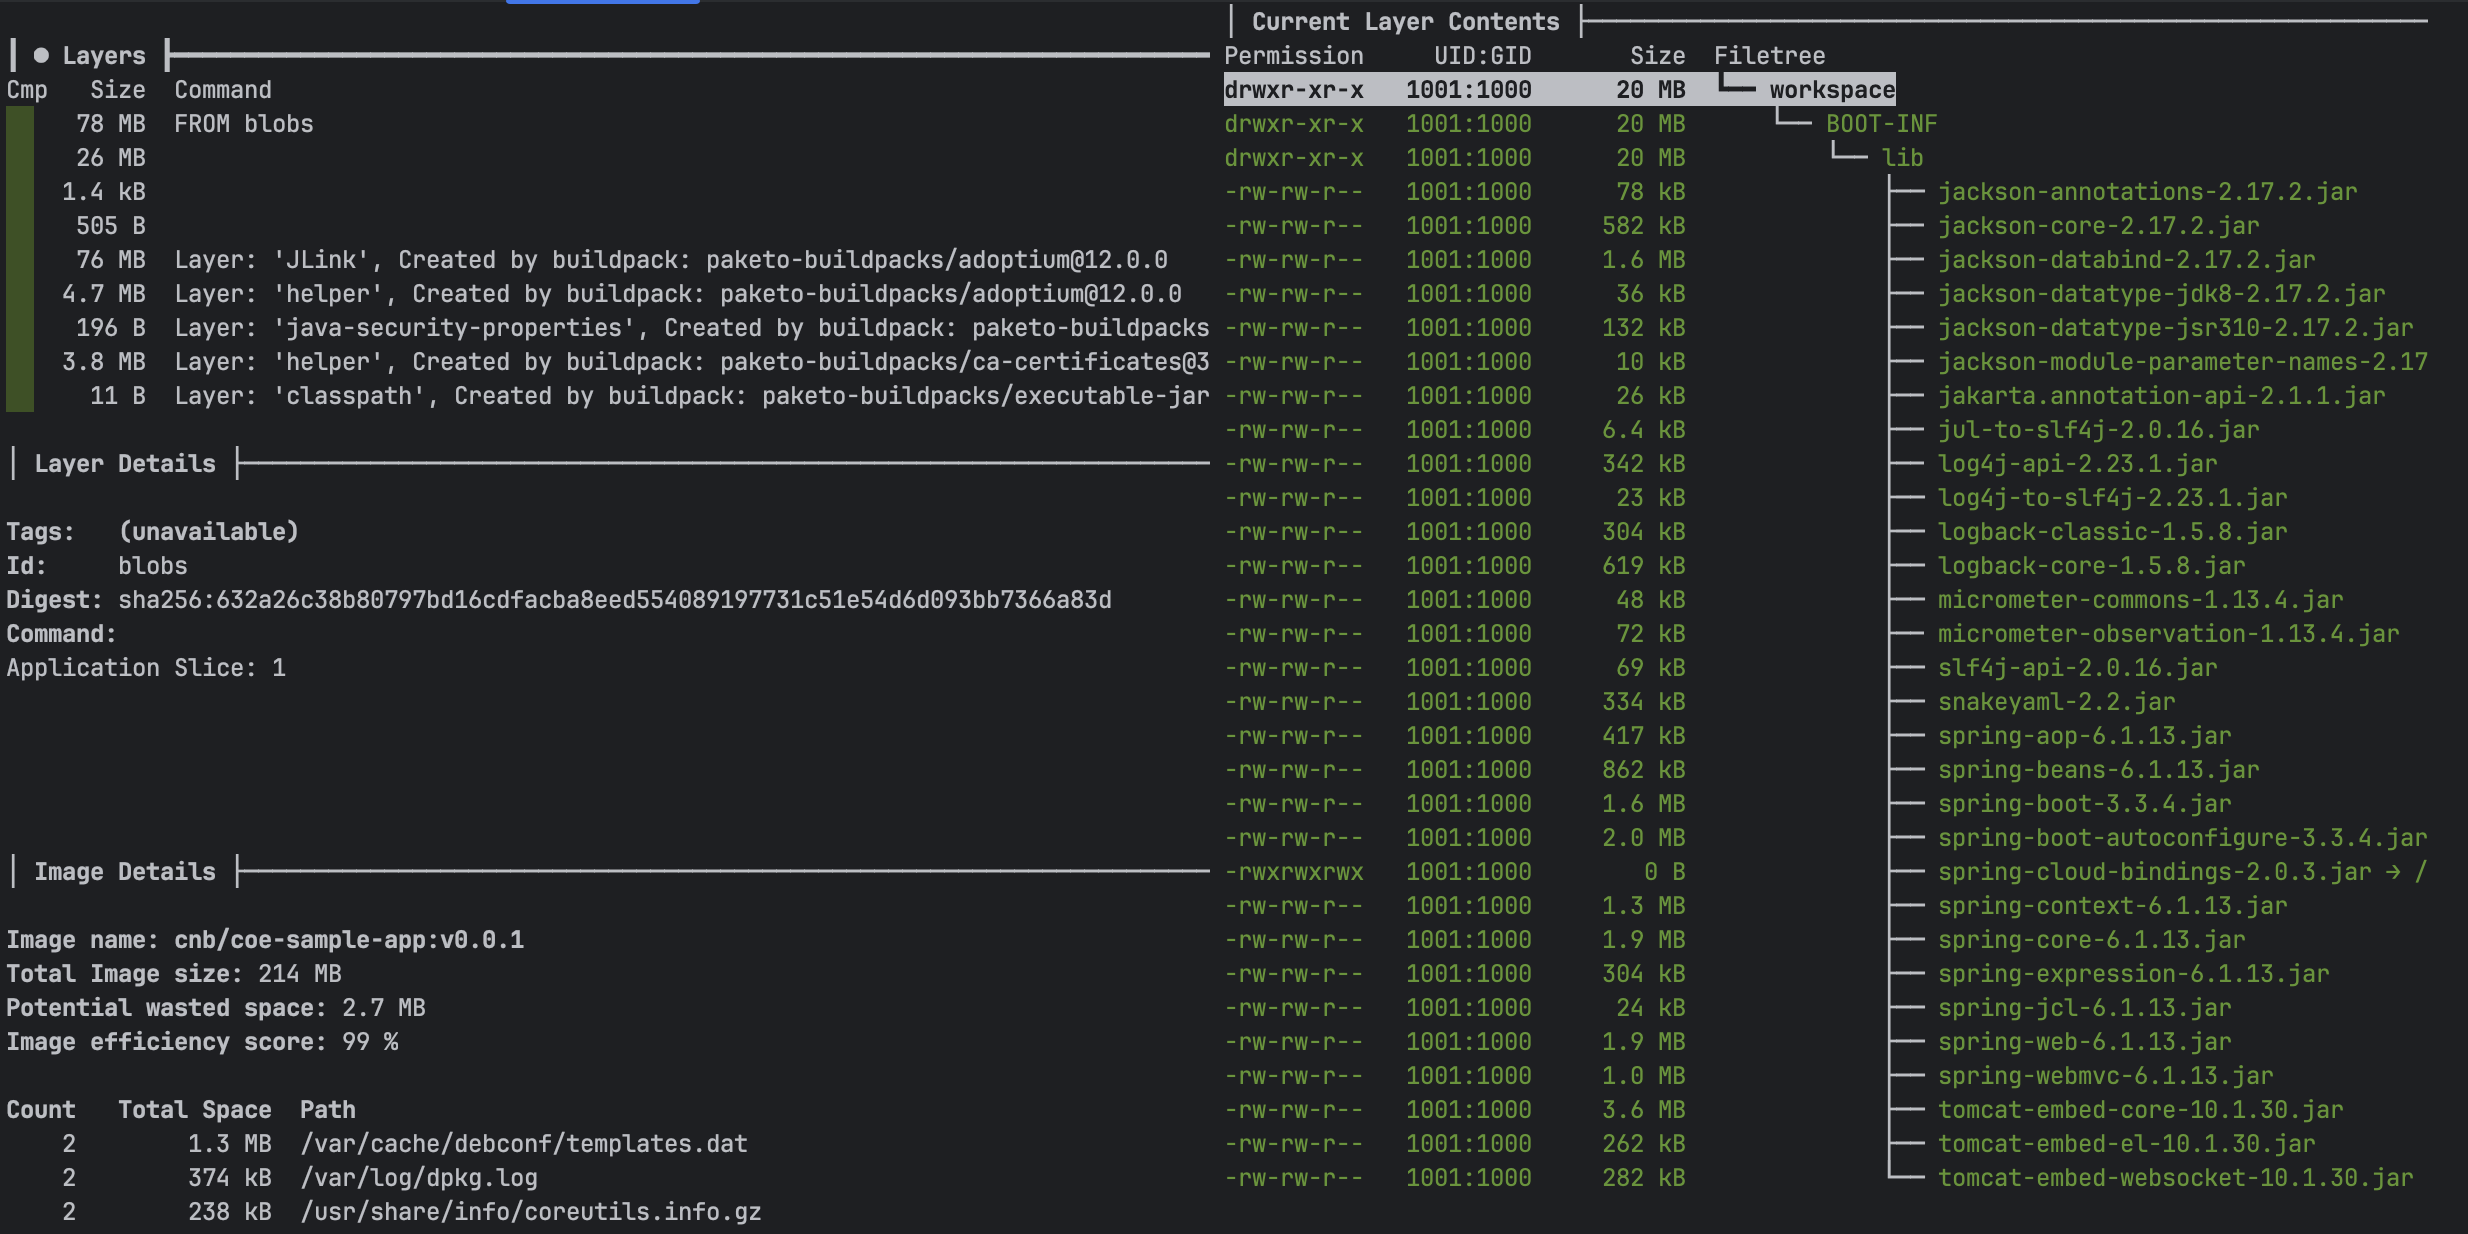Click the sha256 digest value
The image size is (2468, 1234).
point(614,600)
